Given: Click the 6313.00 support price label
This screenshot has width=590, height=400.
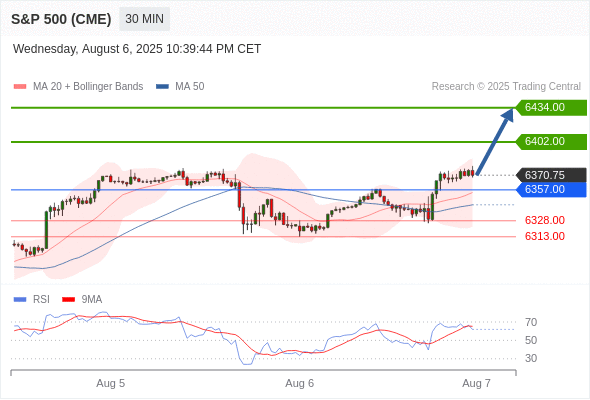Looking at the screenshot, I should pyautogui.click(x=545, y=236).
